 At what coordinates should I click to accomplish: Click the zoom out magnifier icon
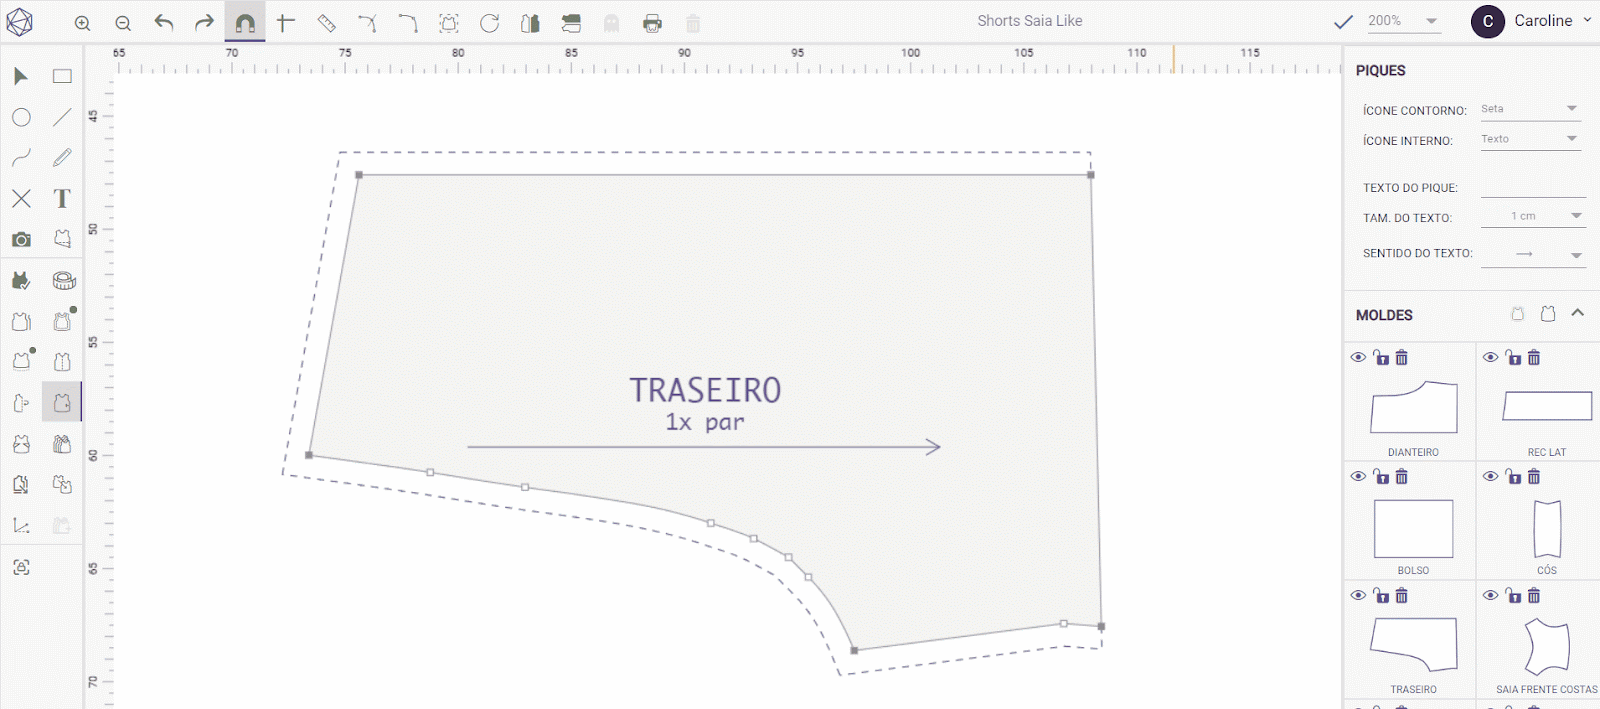click(123, 23)
